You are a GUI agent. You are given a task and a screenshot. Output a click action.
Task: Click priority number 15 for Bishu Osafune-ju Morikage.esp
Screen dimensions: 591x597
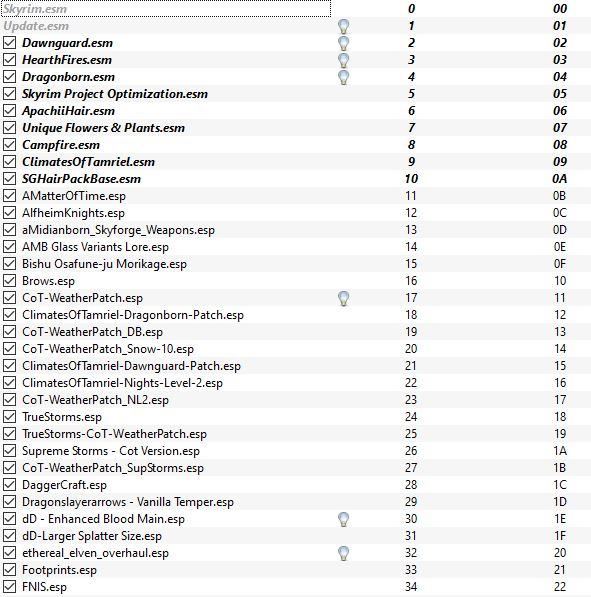[411, 264]
